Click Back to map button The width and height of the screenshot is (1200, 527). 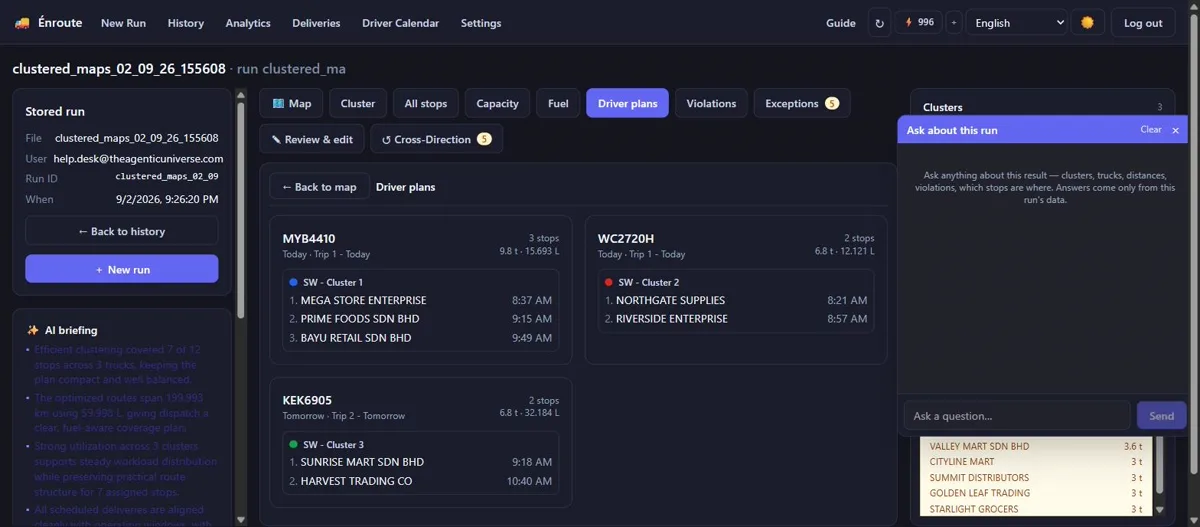click(x=319, y=187)
